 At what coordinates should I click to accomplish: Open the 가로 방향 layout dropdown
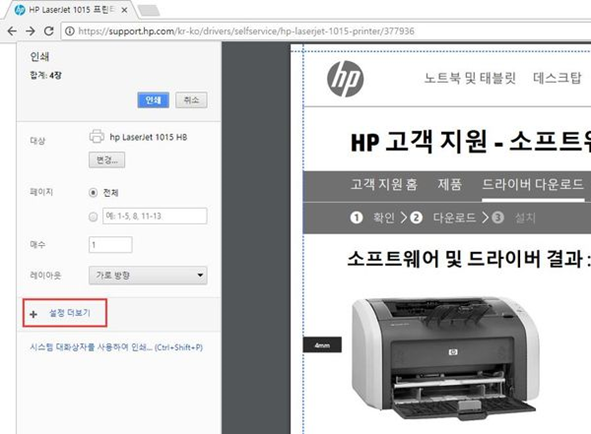(x=148, y=275)
